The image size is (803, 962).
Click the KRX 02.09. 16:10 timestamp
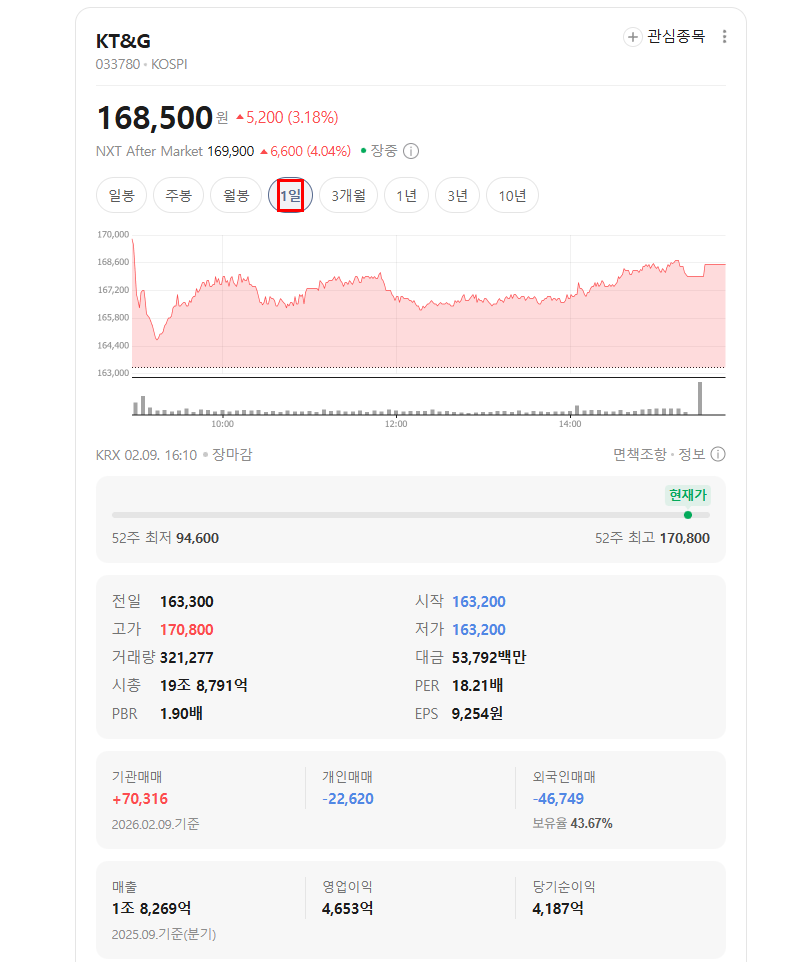147,455
